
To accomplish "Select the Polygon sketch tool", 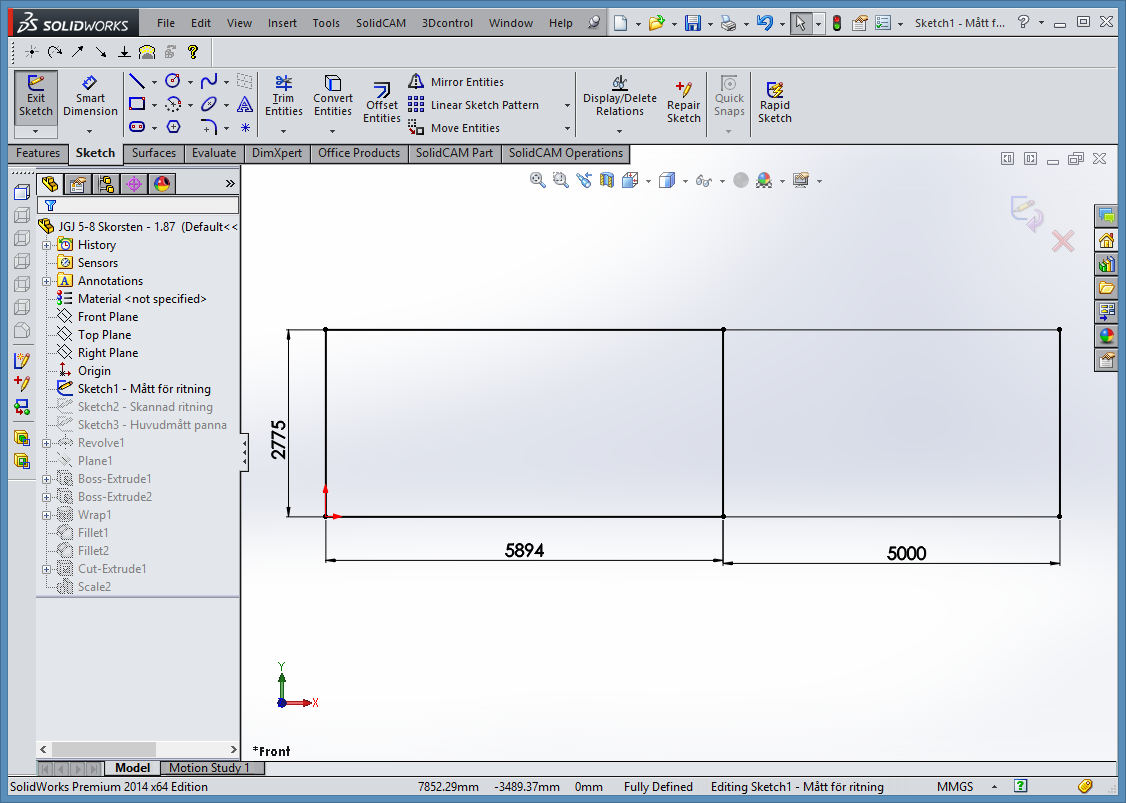I will tap(173, 127).
